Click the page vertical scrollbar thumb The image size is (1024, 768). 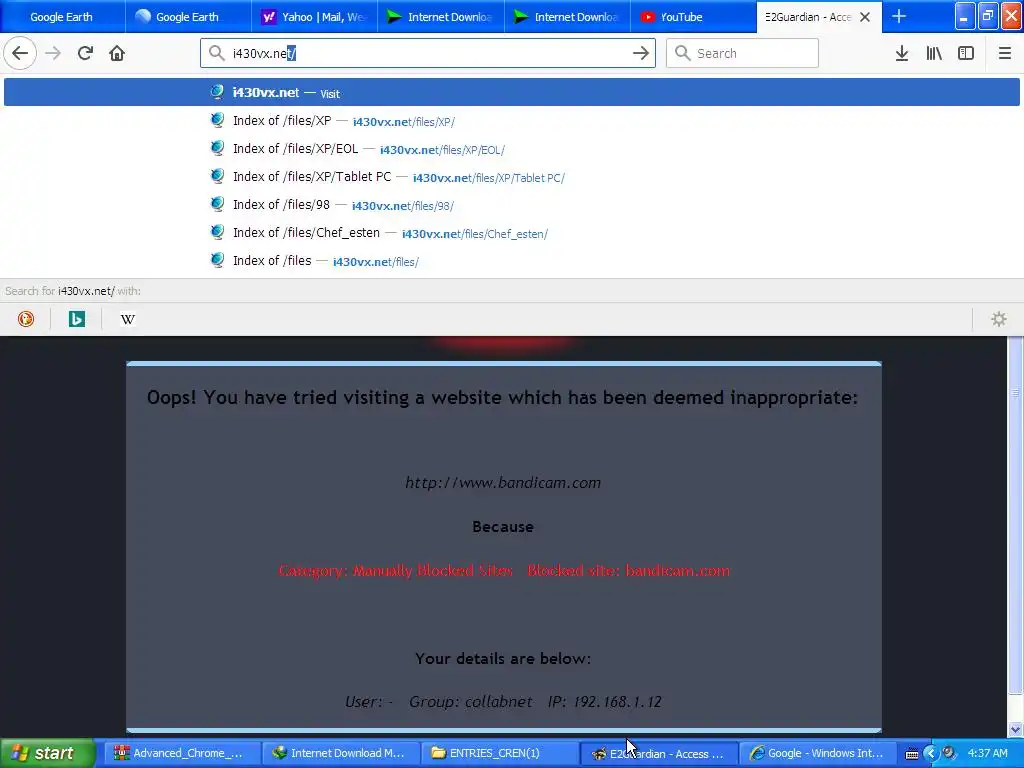(x=1015, y=516)
